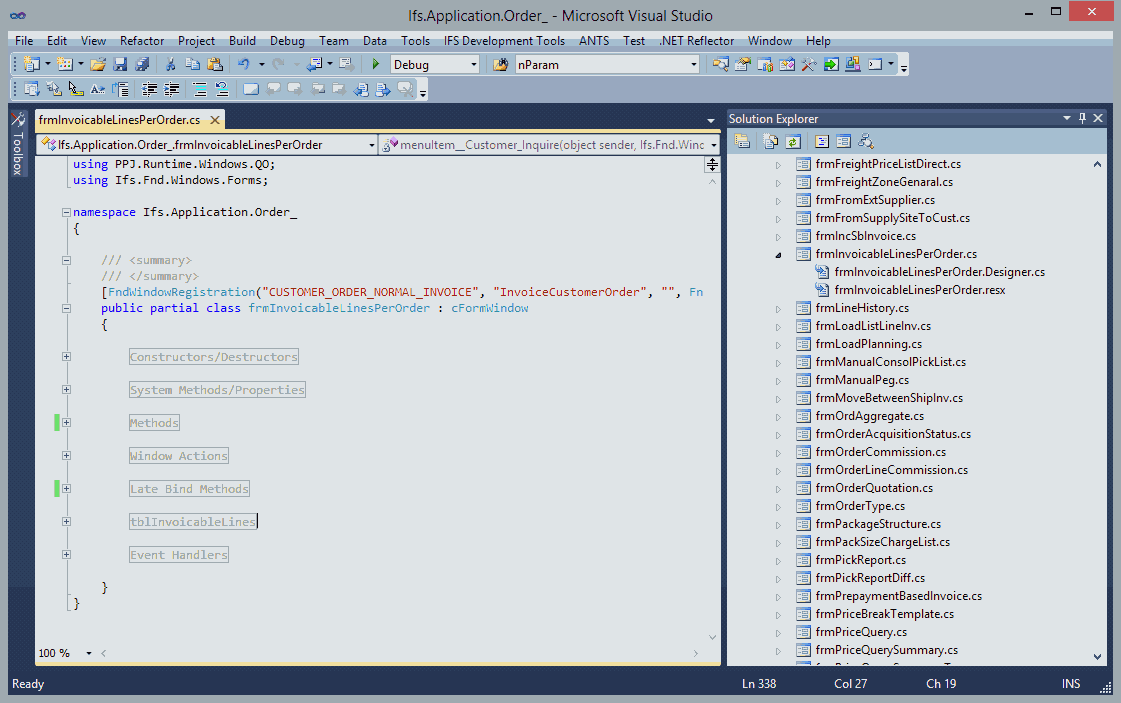This screenshot has width=1121, height=703.
Task: Click the Open File folder icon
Action: coord(98,64)
